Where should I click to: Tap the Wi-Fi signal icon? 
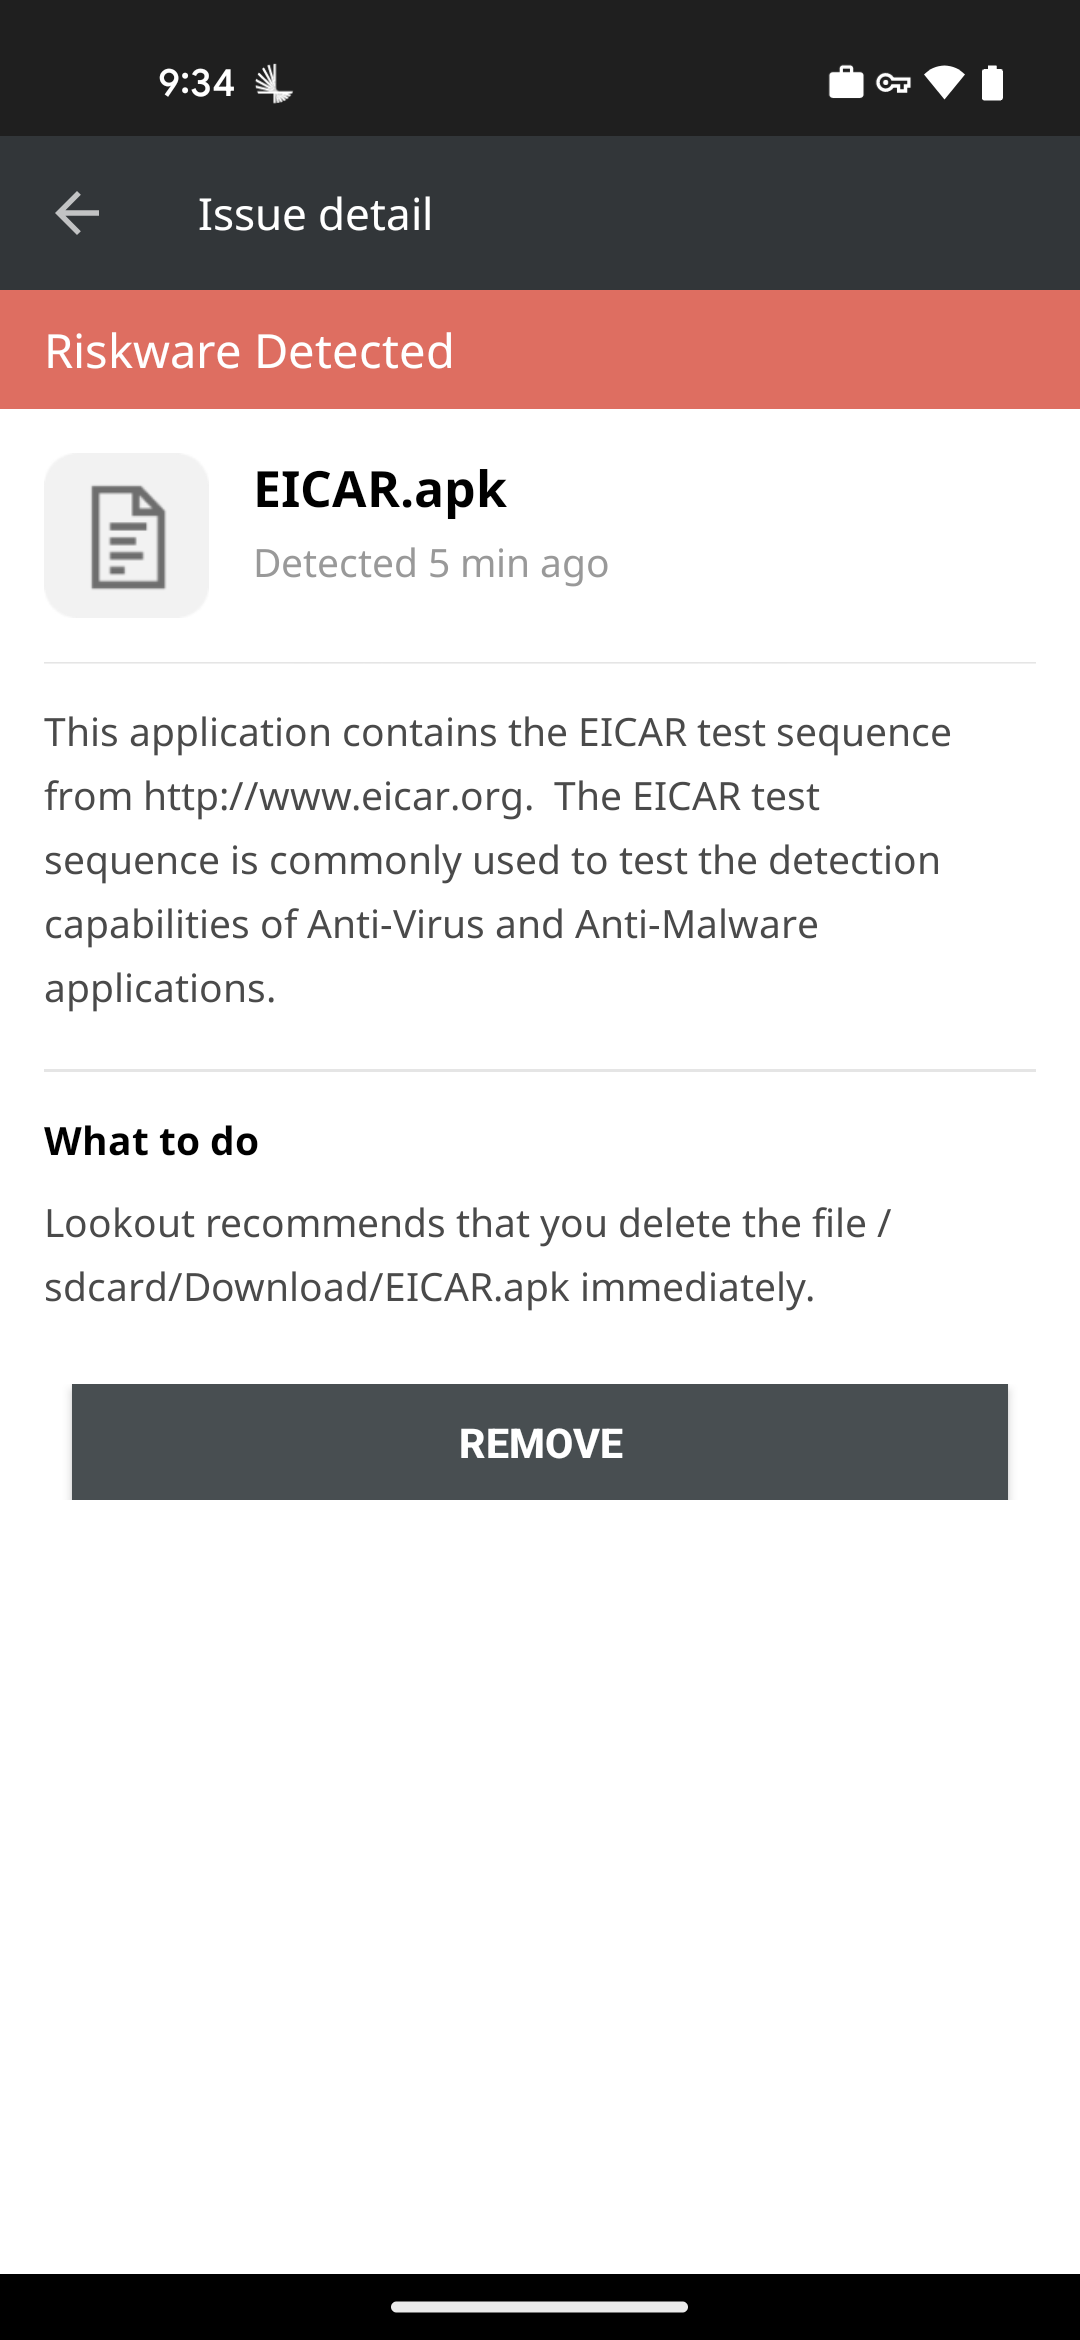coord(944,83)
